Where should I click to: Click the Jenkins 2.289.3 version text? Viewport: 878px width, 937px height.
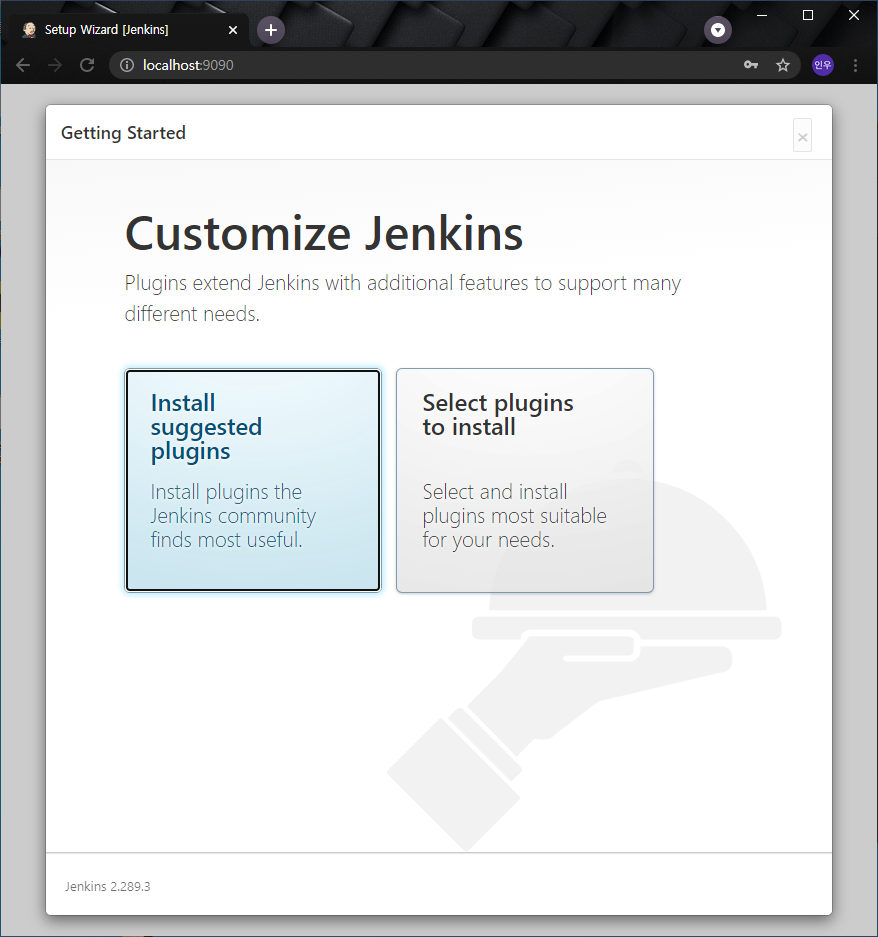coord(108,886)
